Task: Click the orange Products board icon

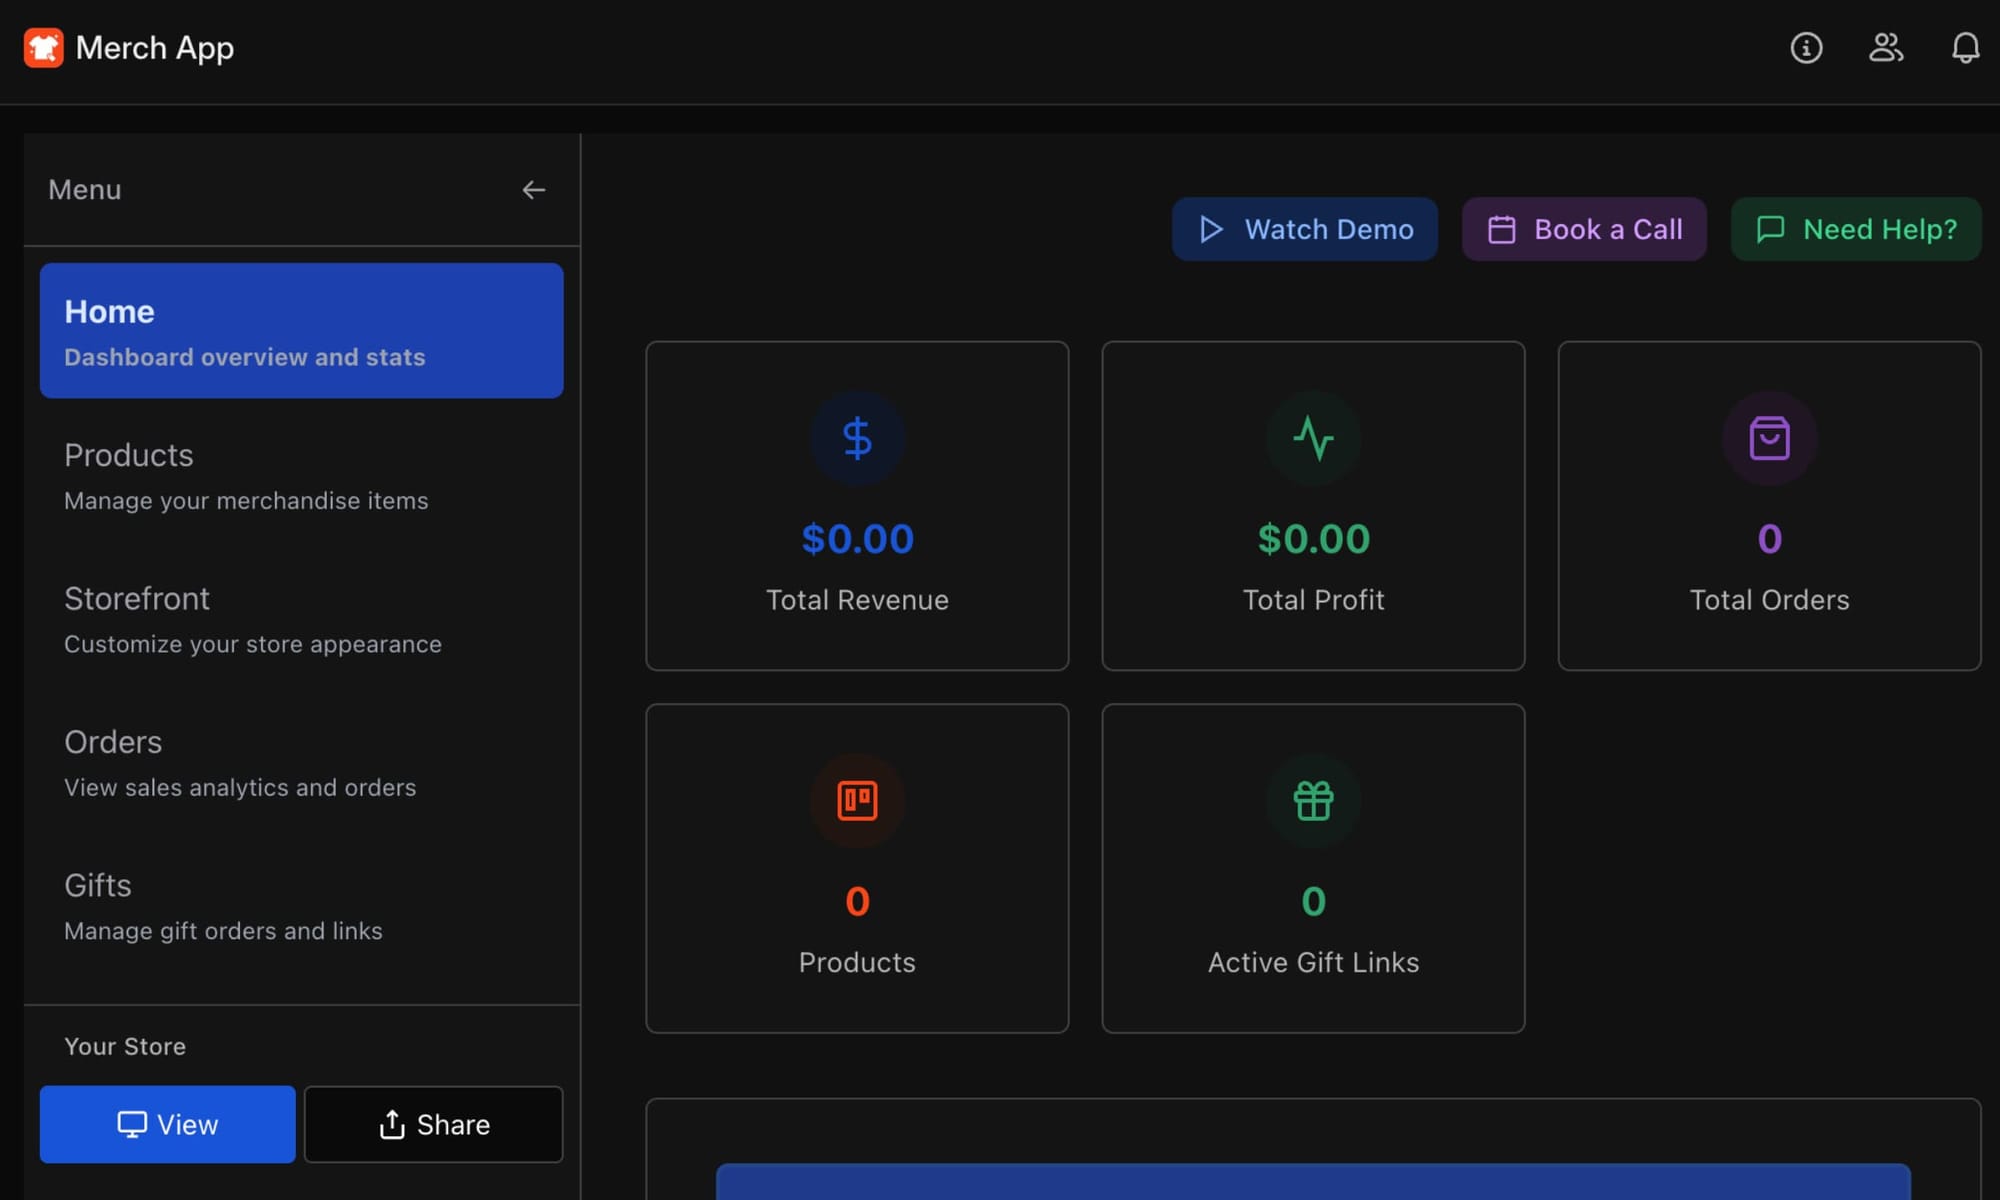Action: [857, 801]
